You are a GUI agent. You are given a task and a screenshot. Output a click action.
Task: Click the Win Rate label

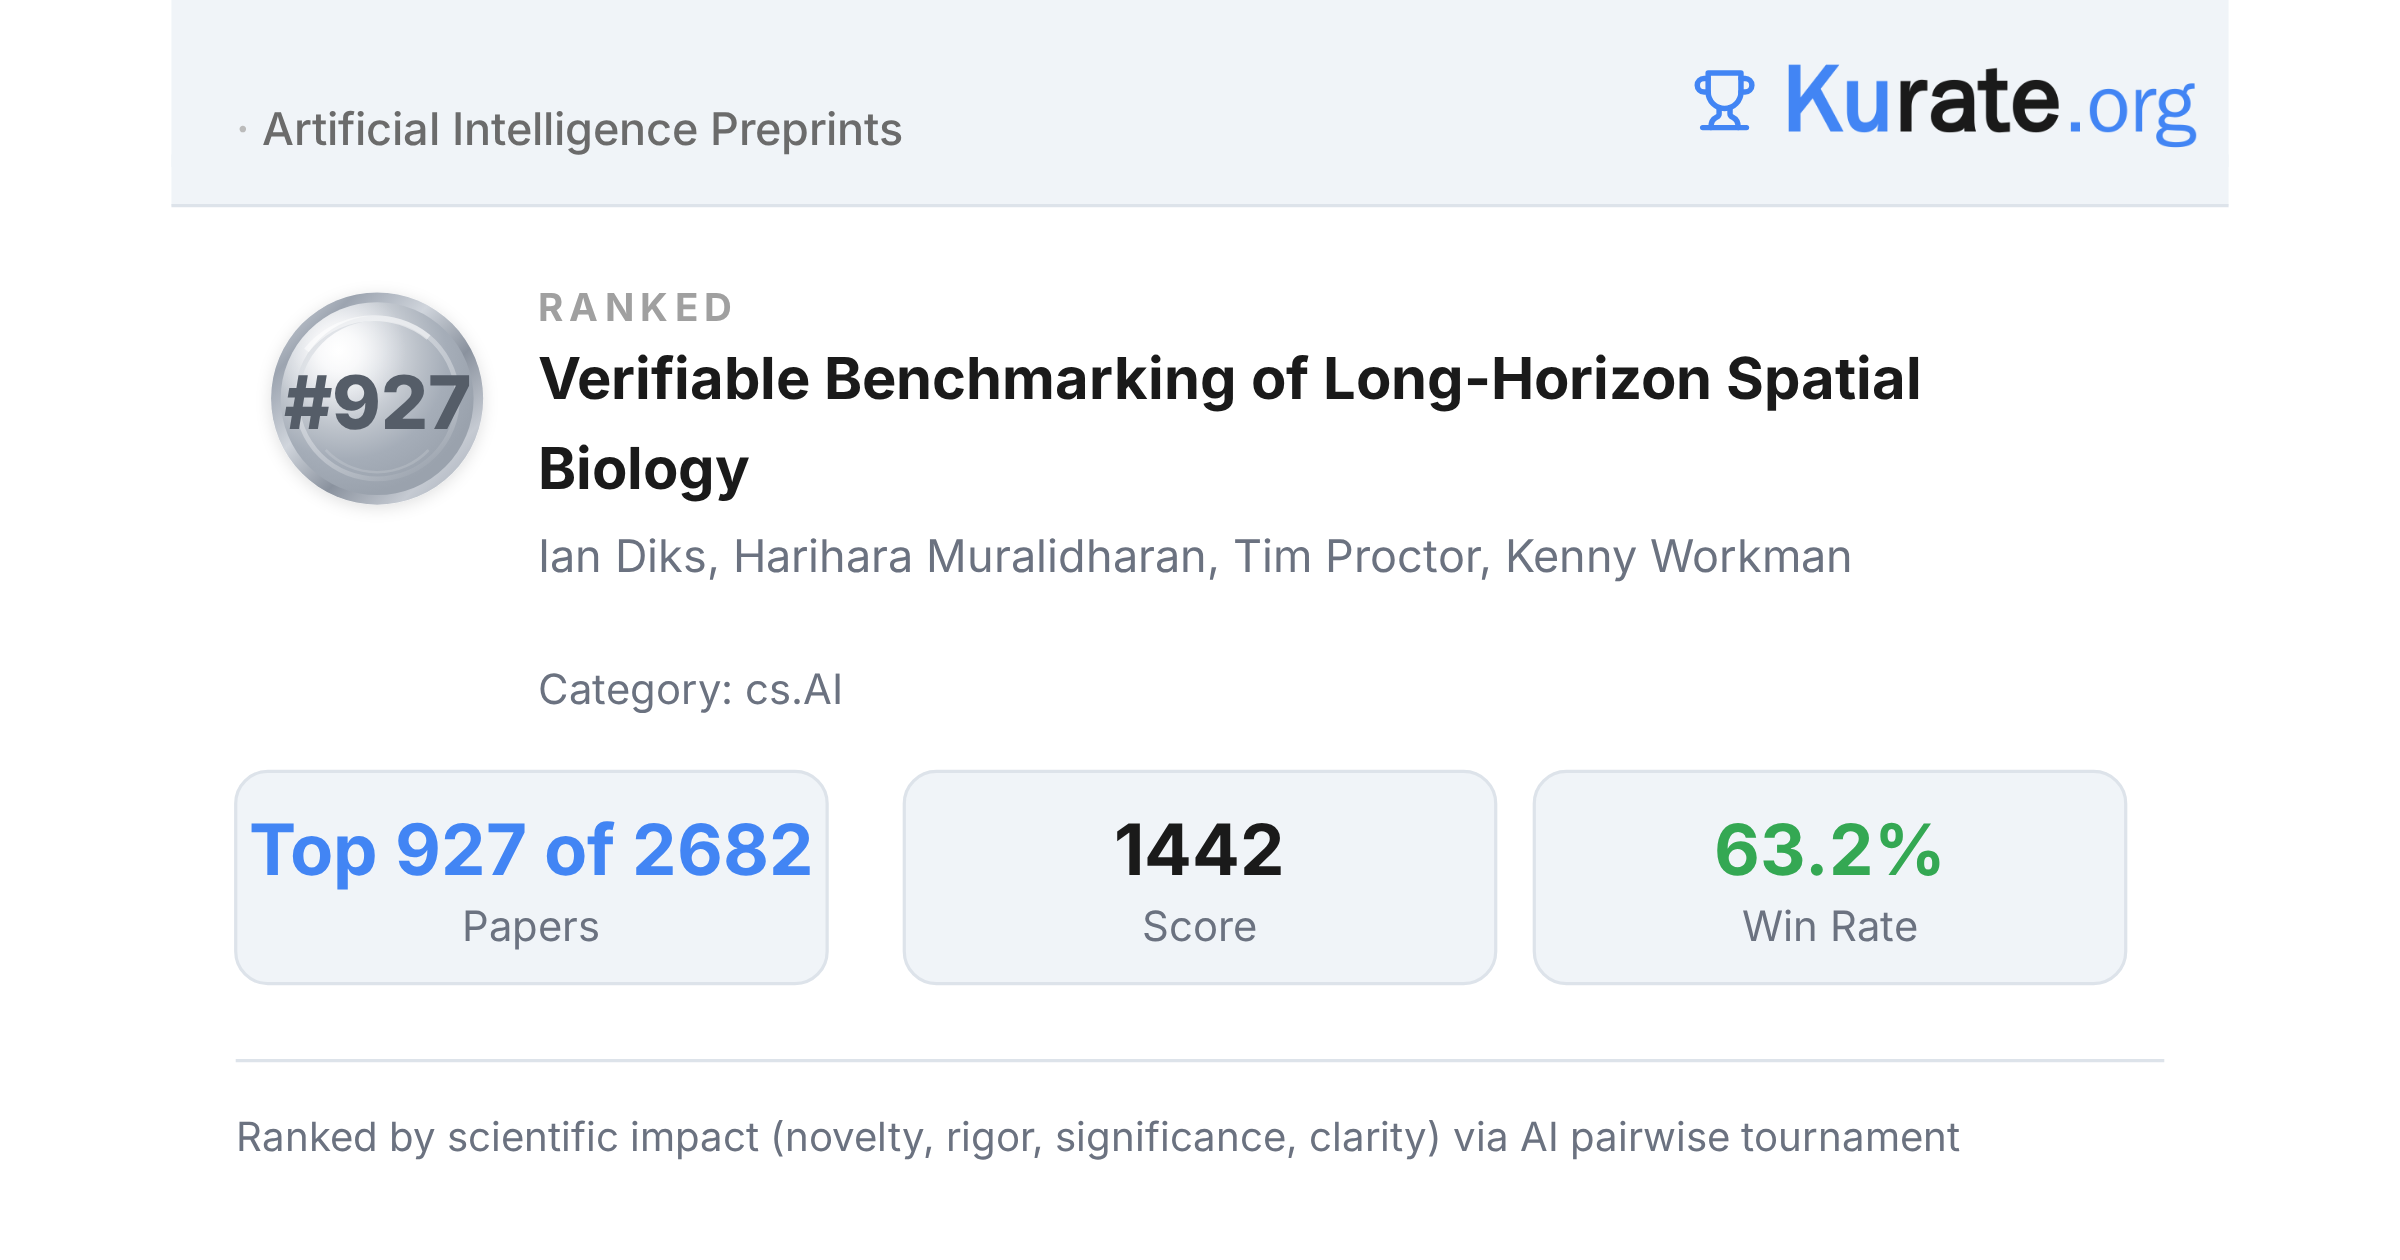tap(1830, 926)
